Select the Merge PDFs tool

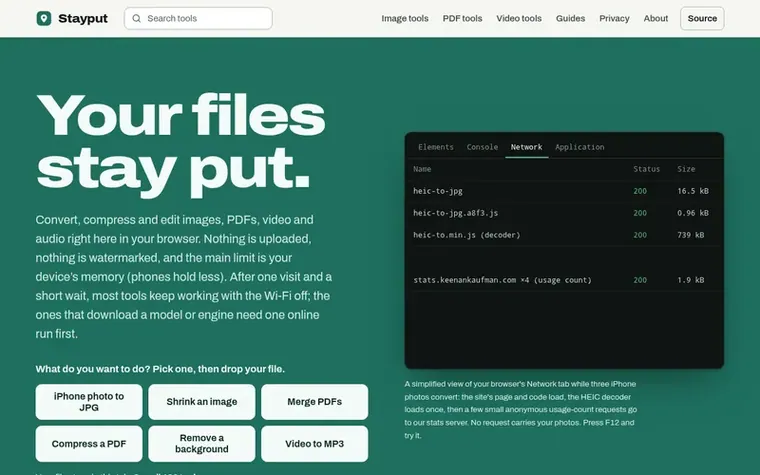pos(315,402)
